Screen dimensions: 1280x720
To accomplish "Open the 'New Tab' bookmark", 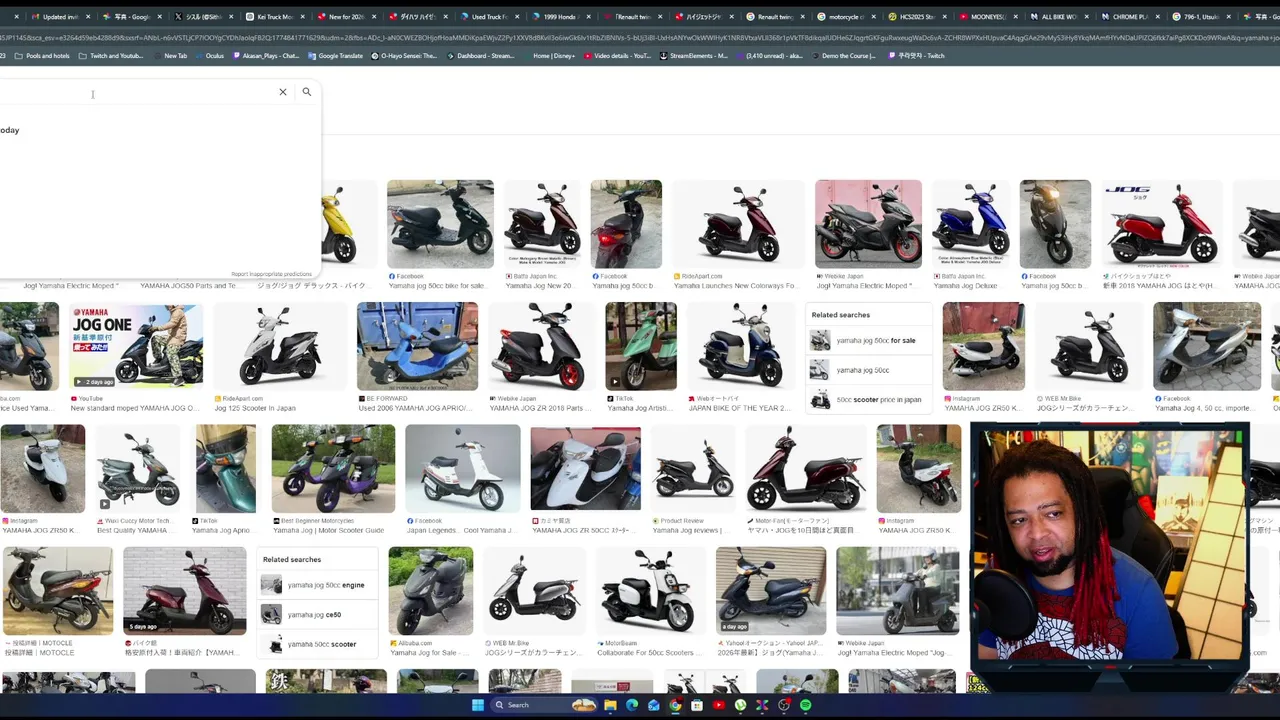I will [170, 56].
